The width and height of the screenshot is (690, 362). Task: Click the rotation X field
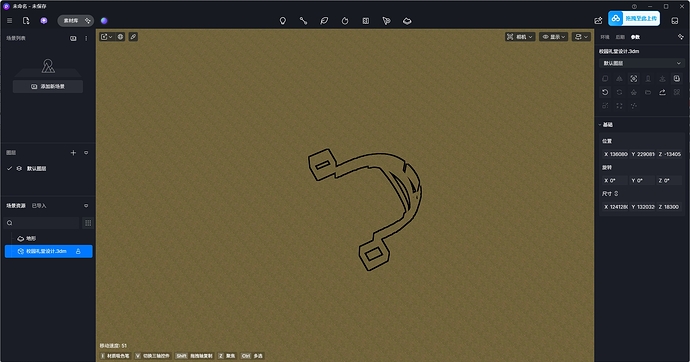point(615,180)
